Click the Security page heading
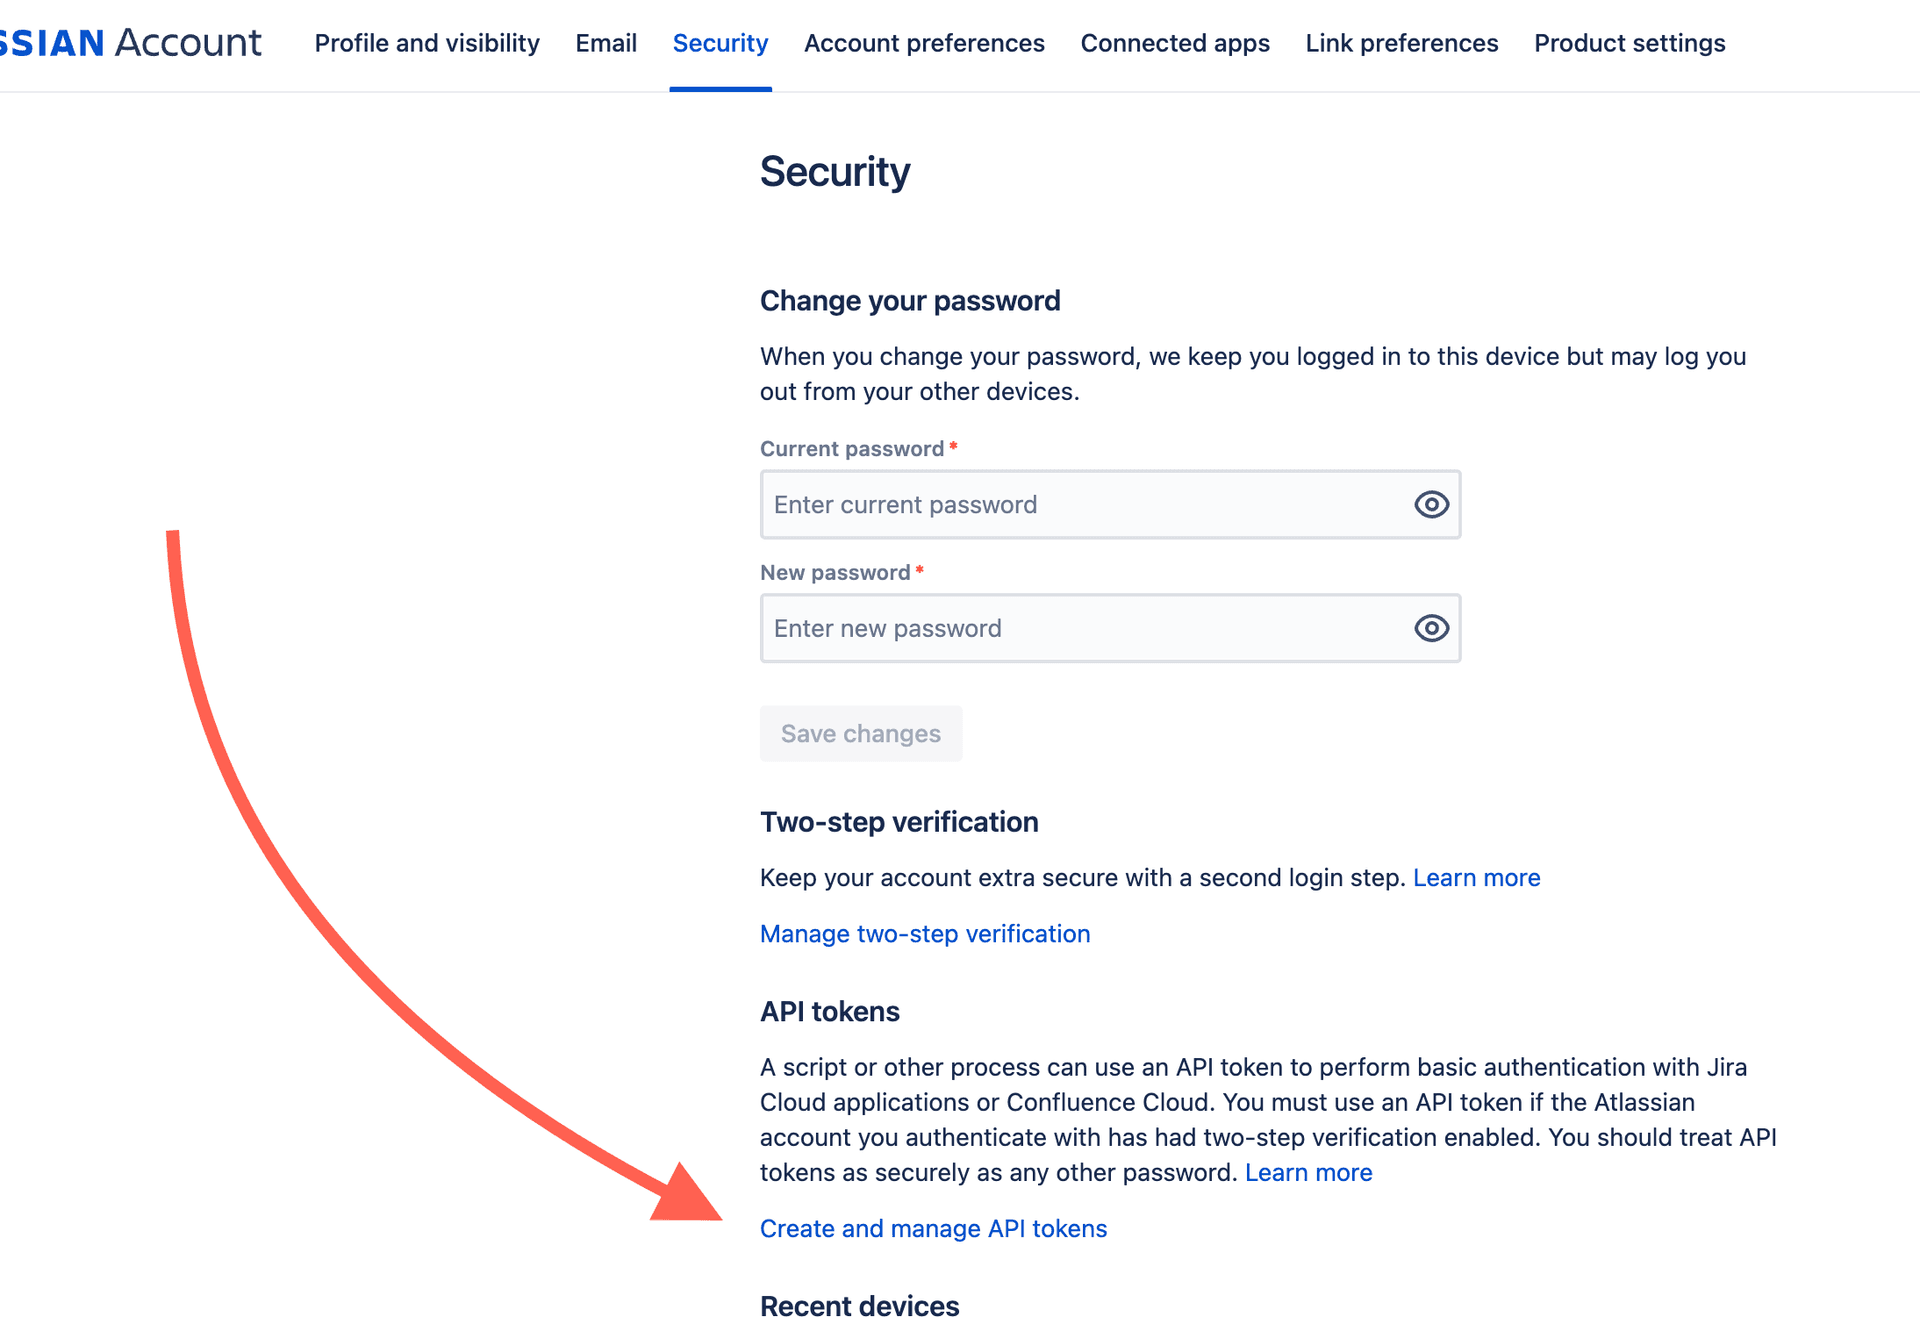 [835, 171]
